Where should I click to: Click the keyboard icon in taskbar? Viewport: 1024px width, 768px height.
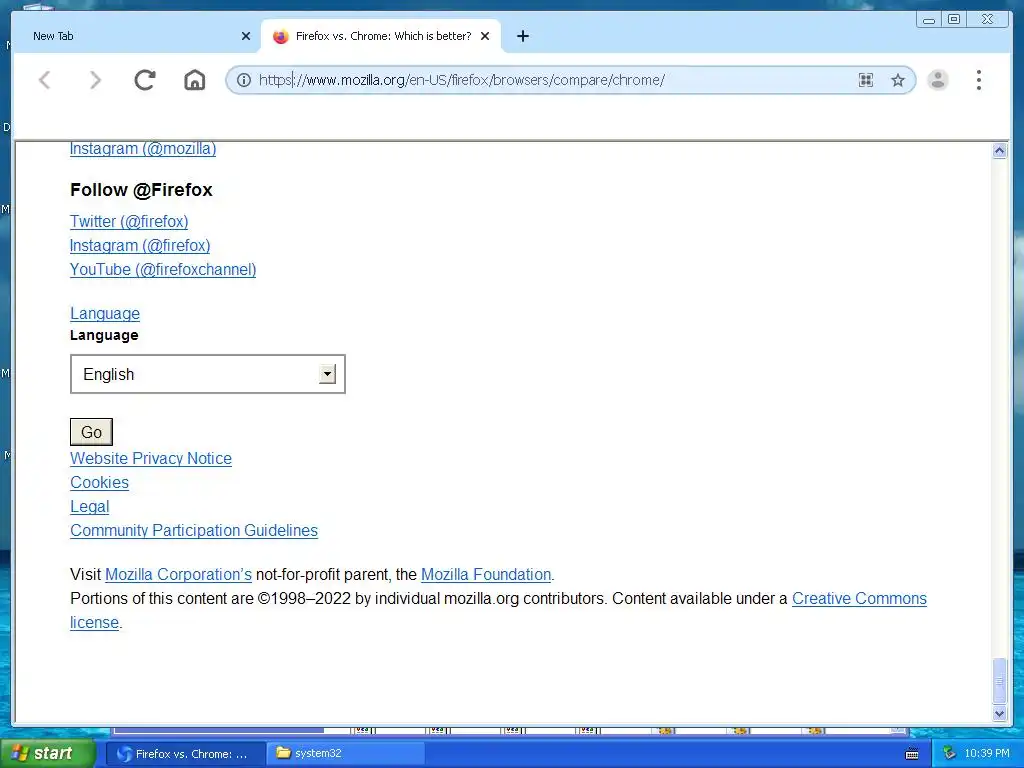(912, 754)
